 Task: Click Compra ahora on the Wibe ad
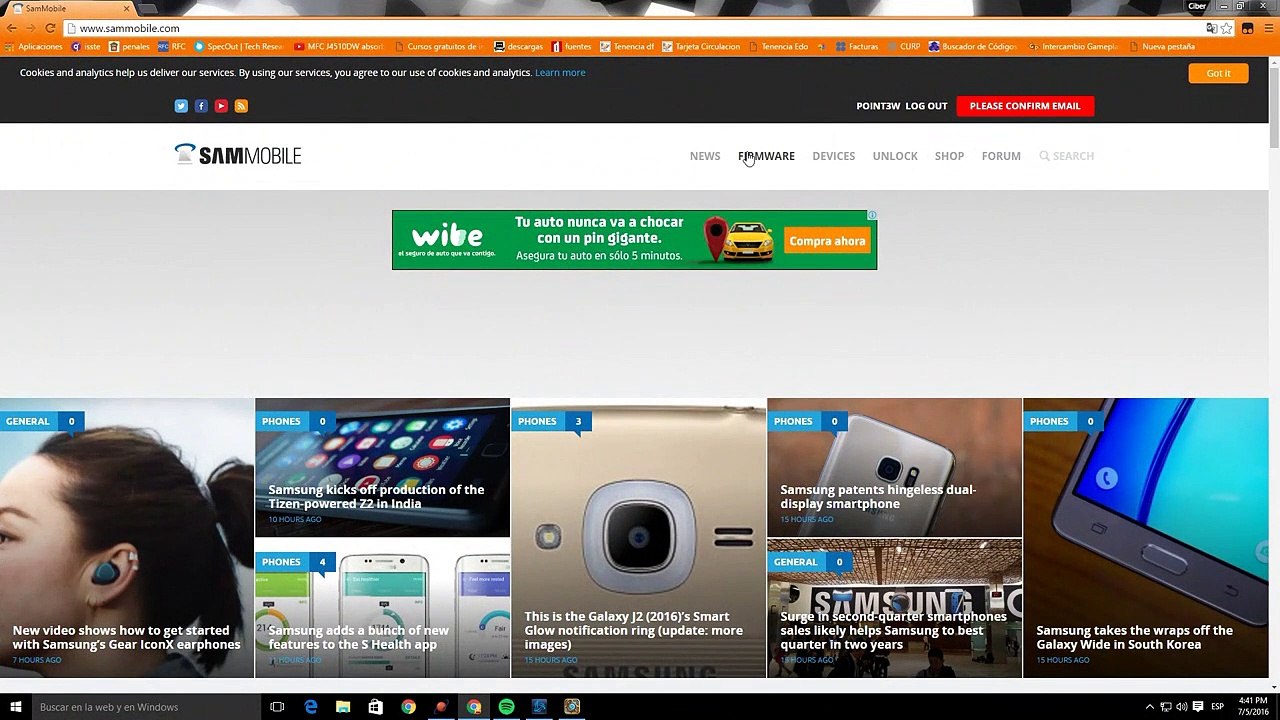[827, 241]
